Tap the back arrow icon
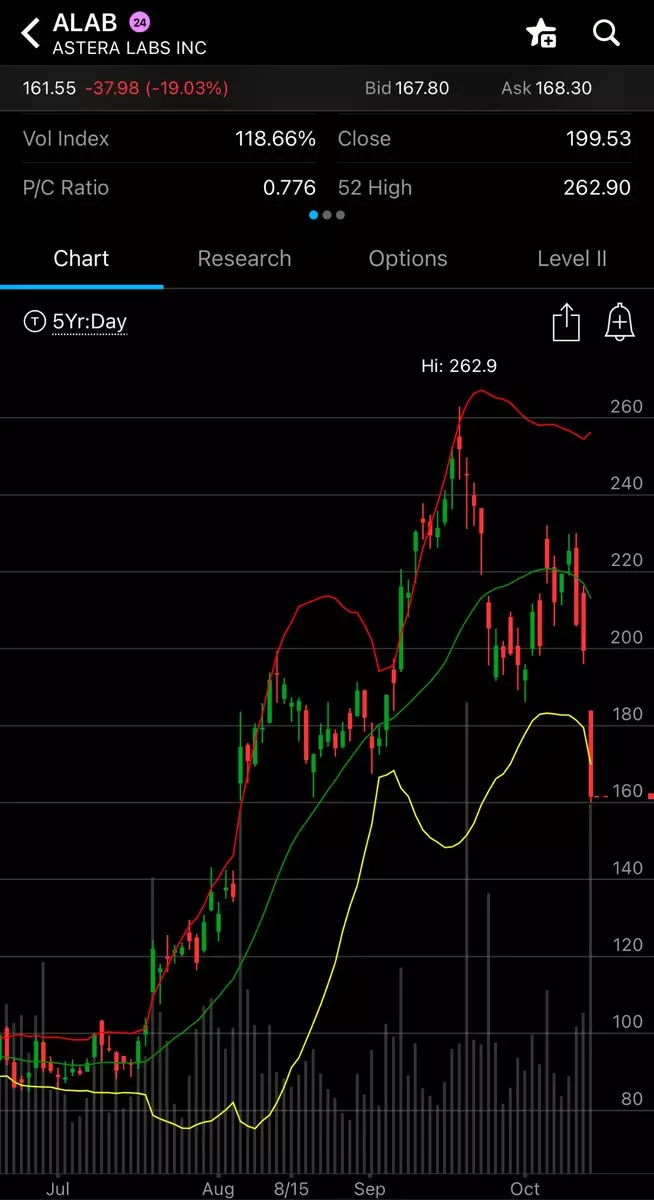The height and width of the screenshot is (1200, 654). click(x=31, y=33)
